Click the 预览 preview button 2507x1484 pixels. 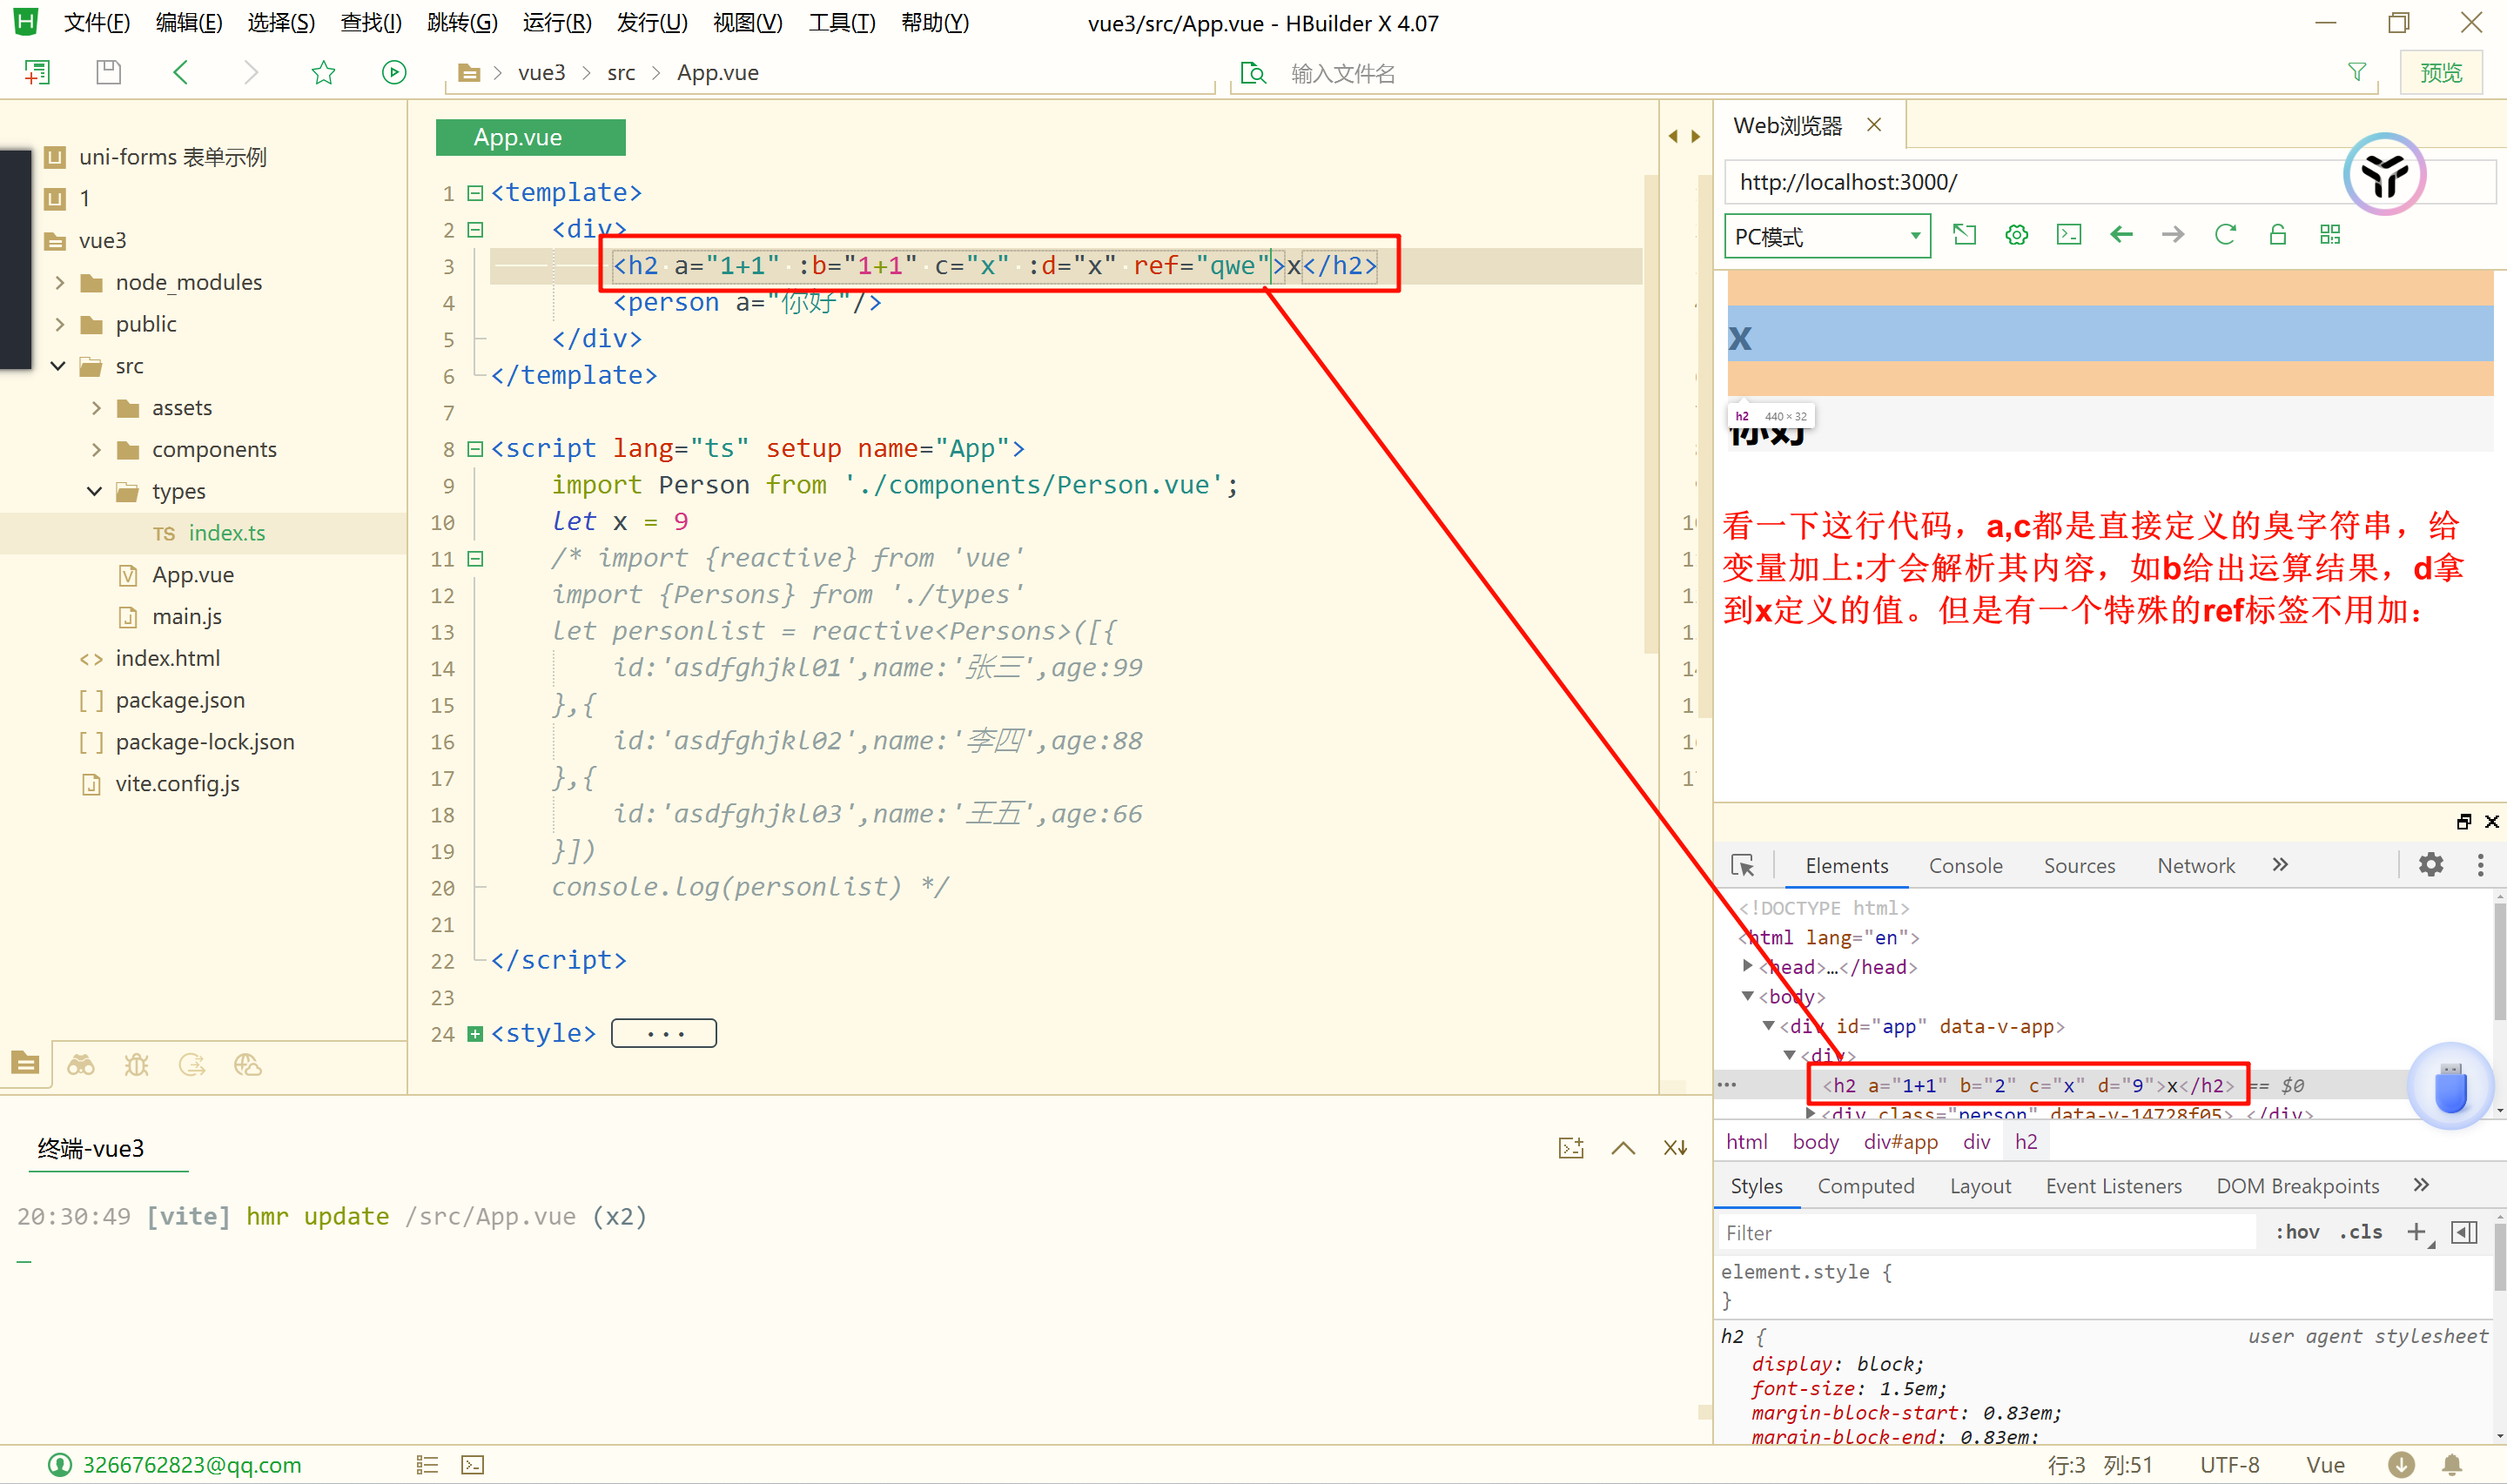[2441, 72]
